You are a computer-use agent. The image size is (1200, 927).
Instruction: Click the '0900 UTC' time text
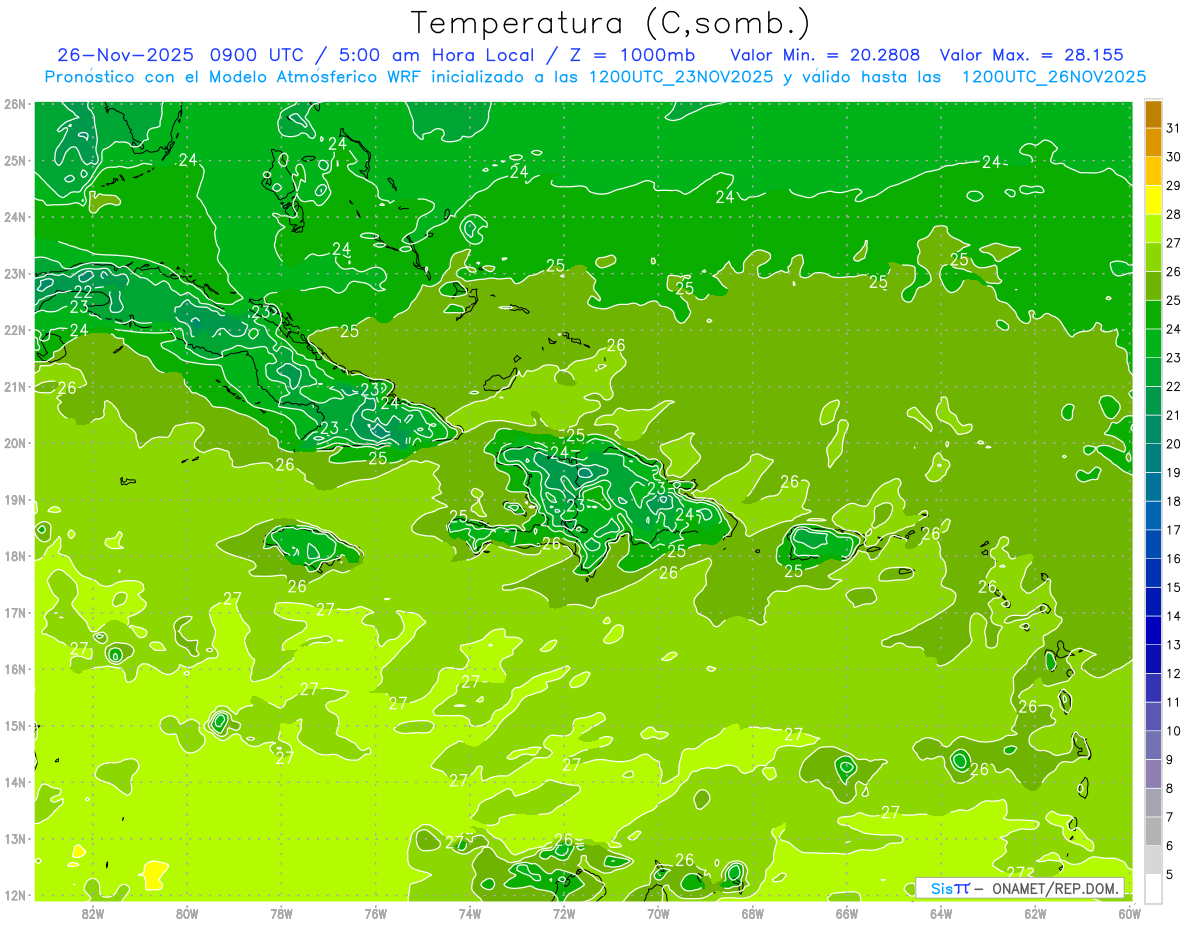point(255,55)
